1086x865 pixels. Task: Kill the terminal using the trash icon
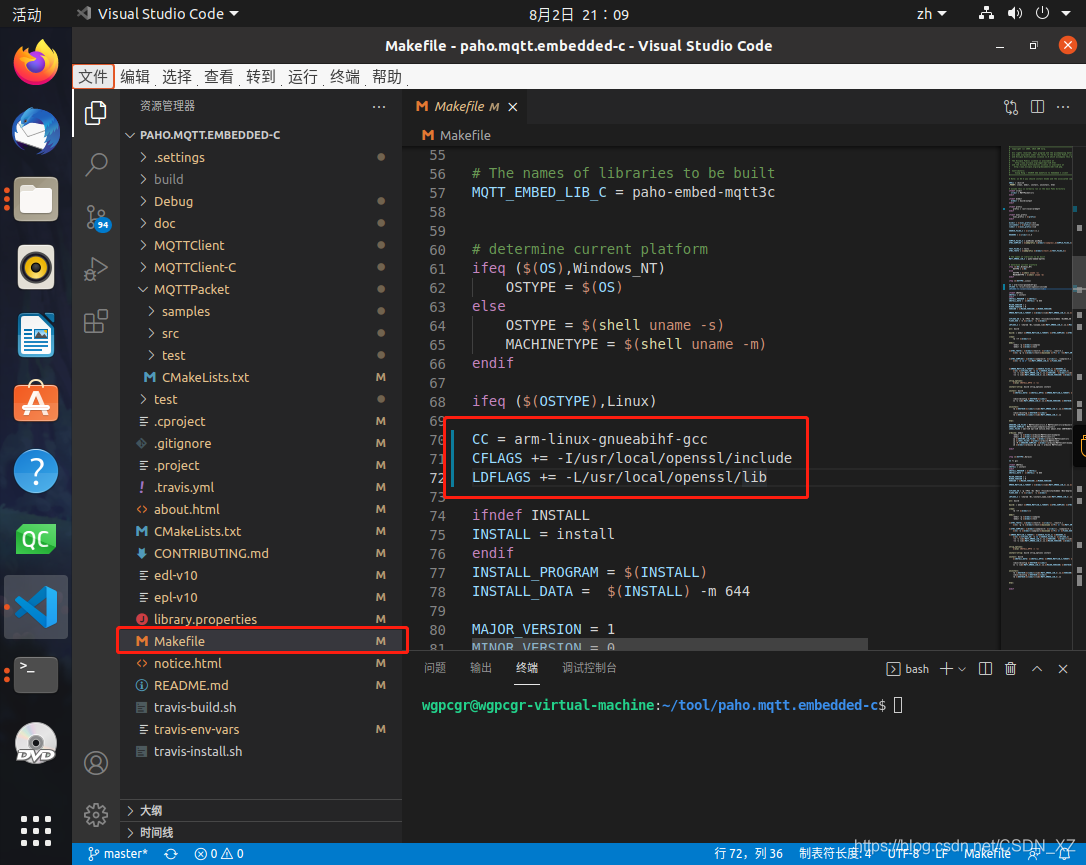coord(1010,668)
